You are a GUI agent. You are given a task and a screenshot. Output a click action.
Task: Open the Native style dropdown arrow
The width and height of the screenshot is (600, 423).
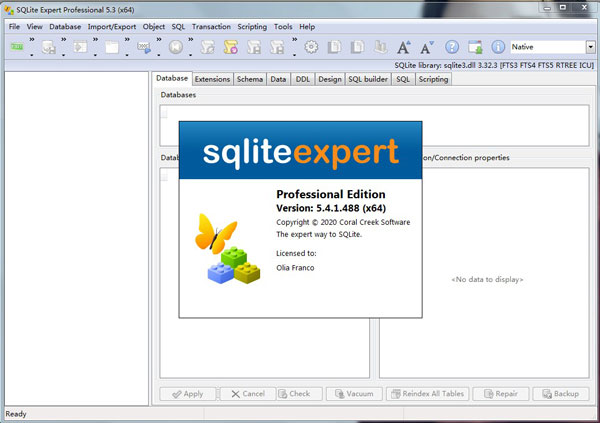tap(590, 47)
